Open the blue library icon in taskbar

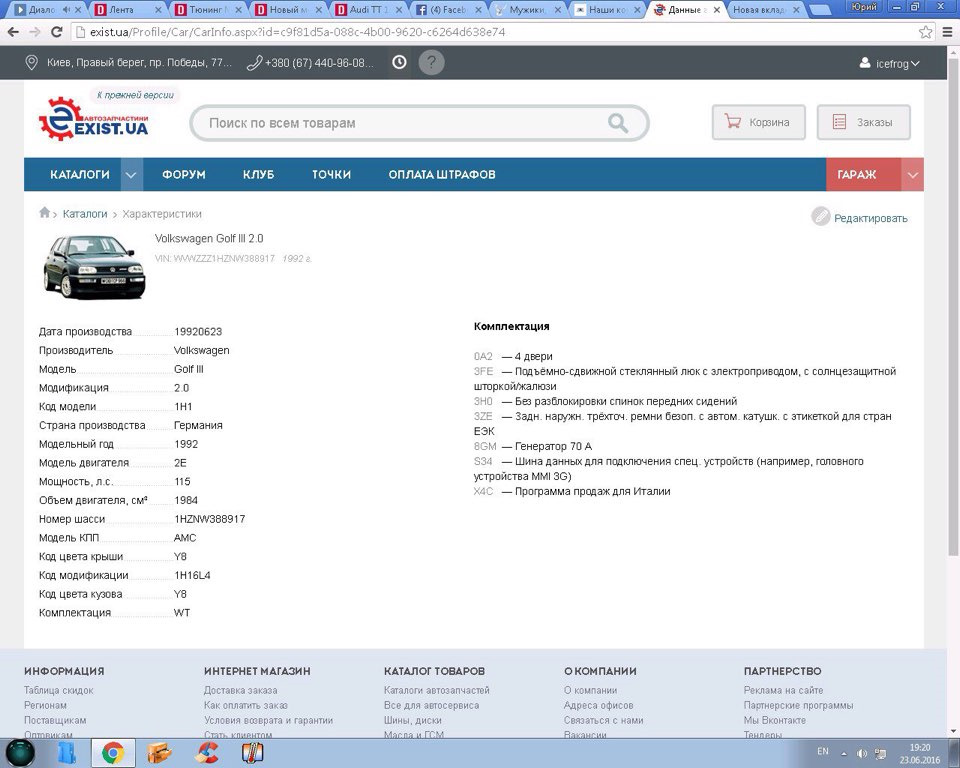tap(67, 753)
